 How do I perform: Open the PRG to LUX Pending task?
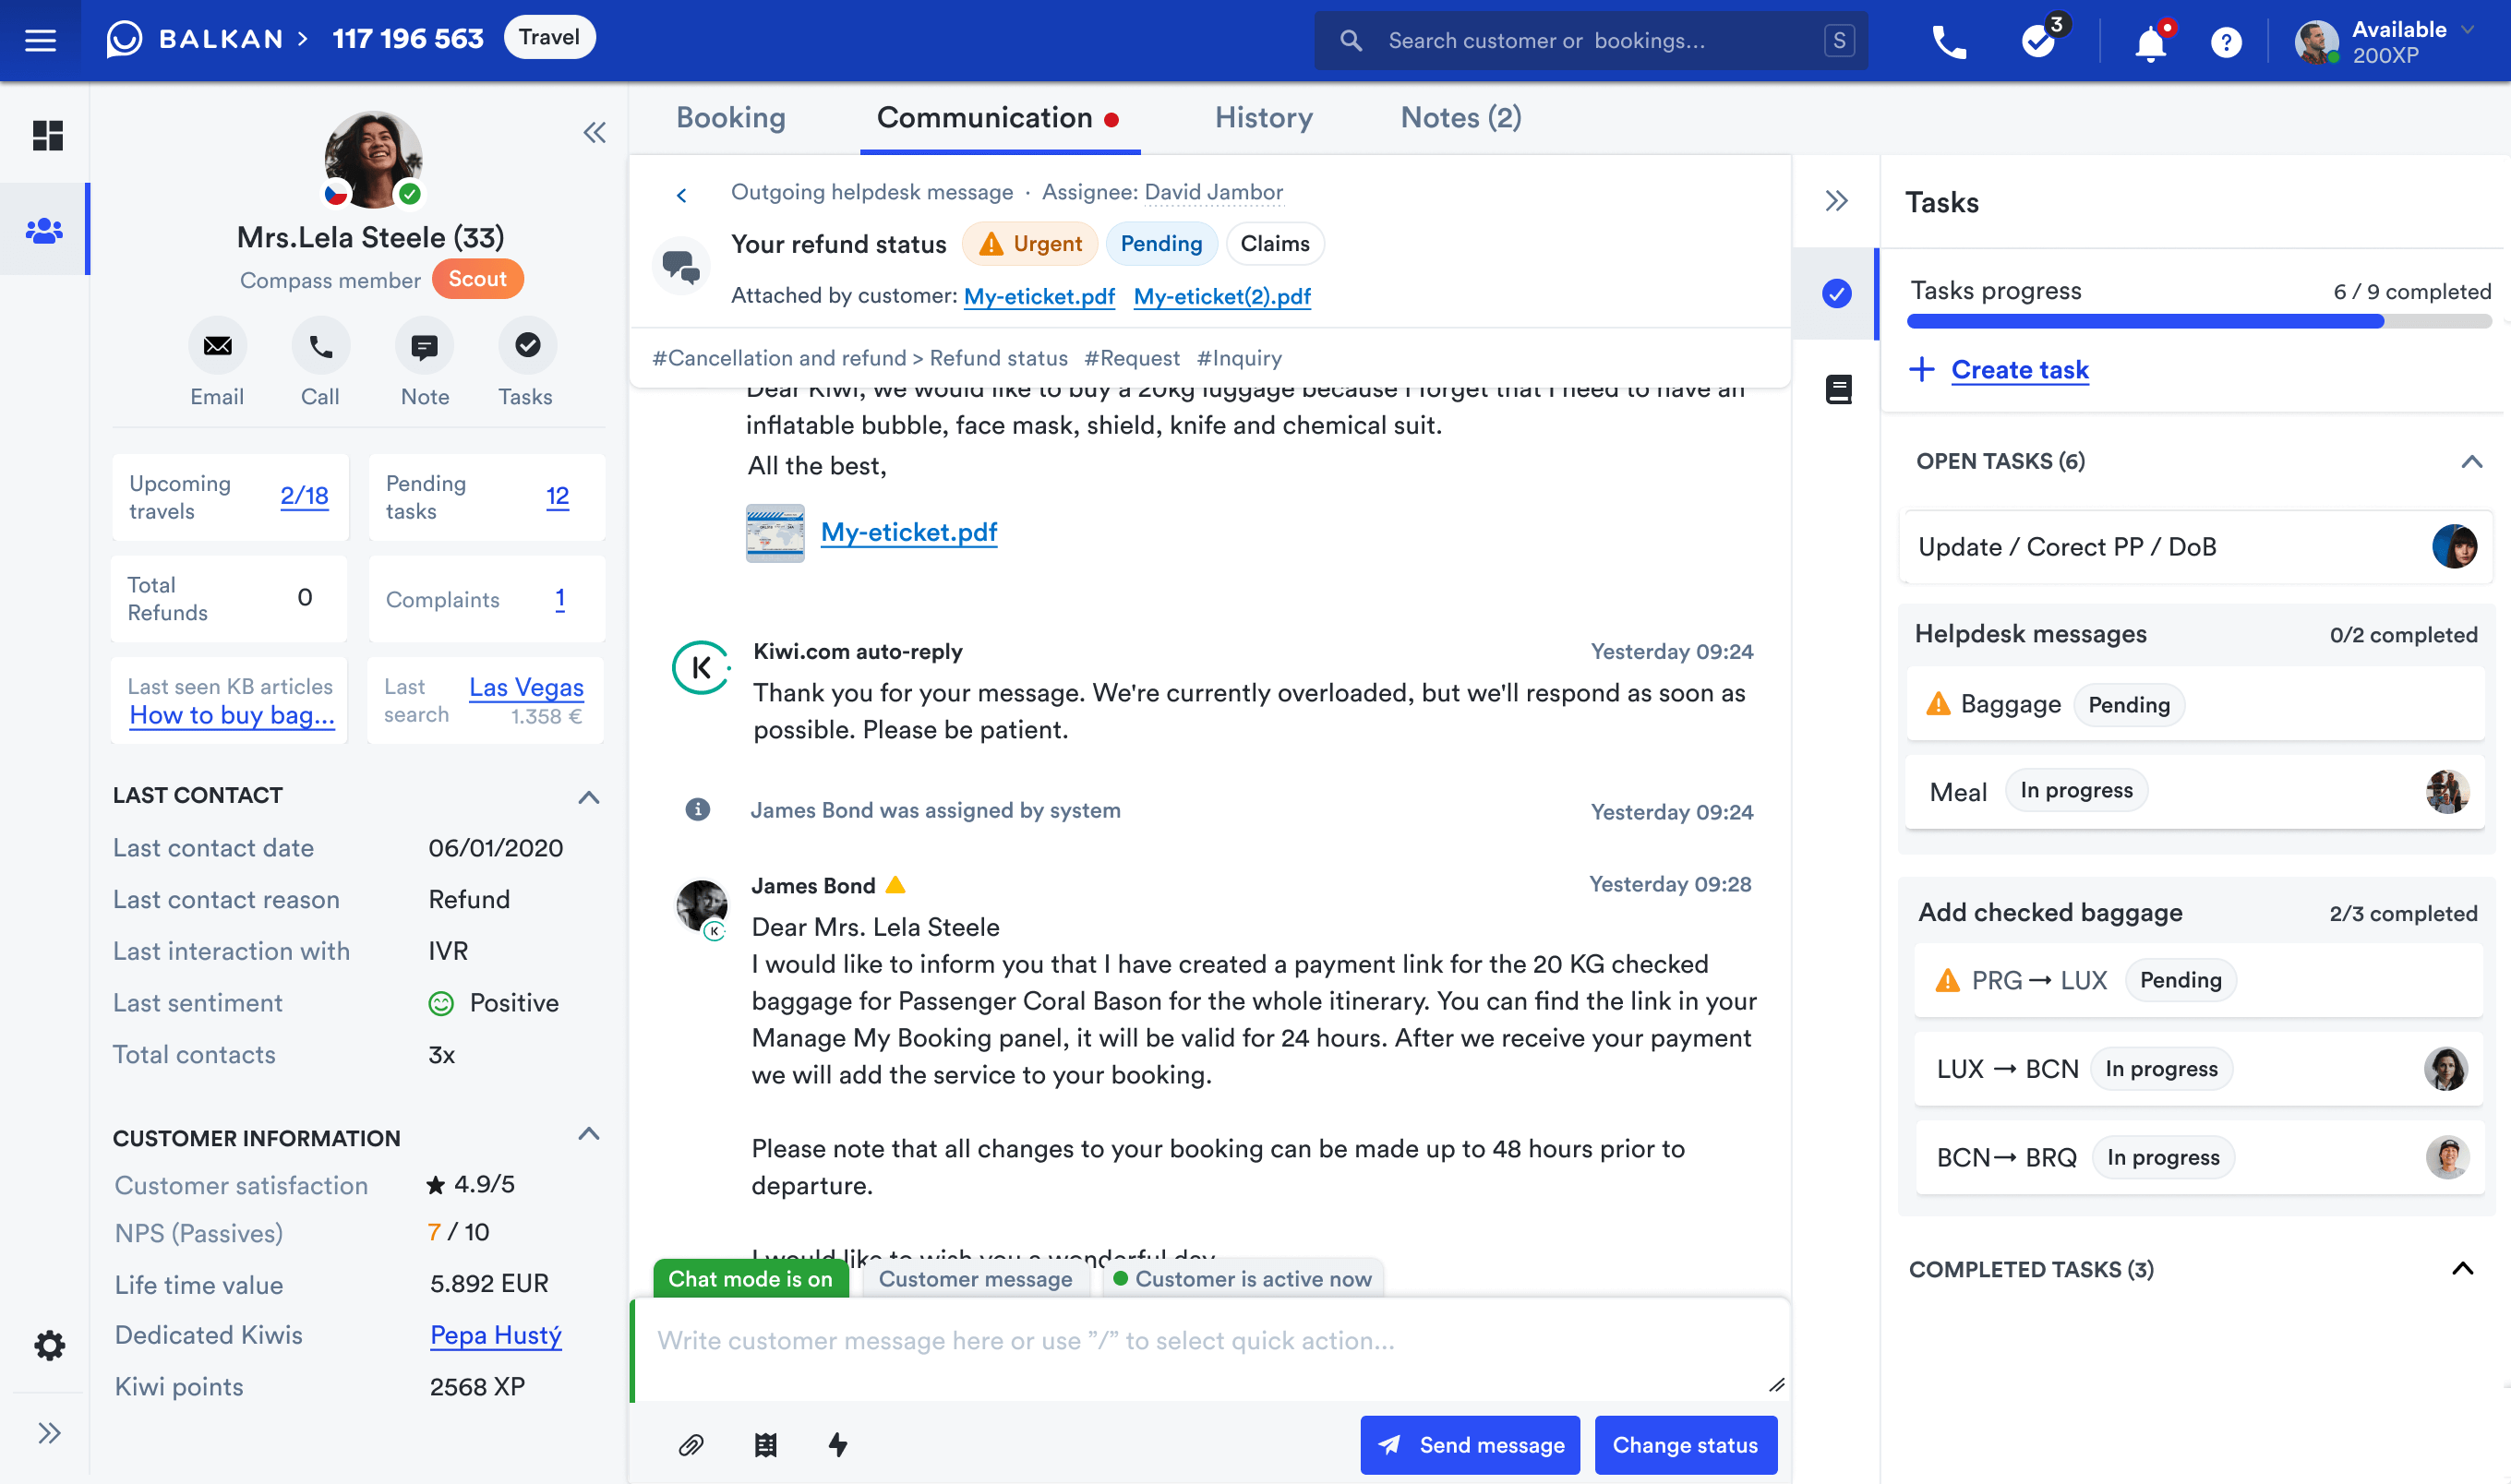click(2198, 980)
